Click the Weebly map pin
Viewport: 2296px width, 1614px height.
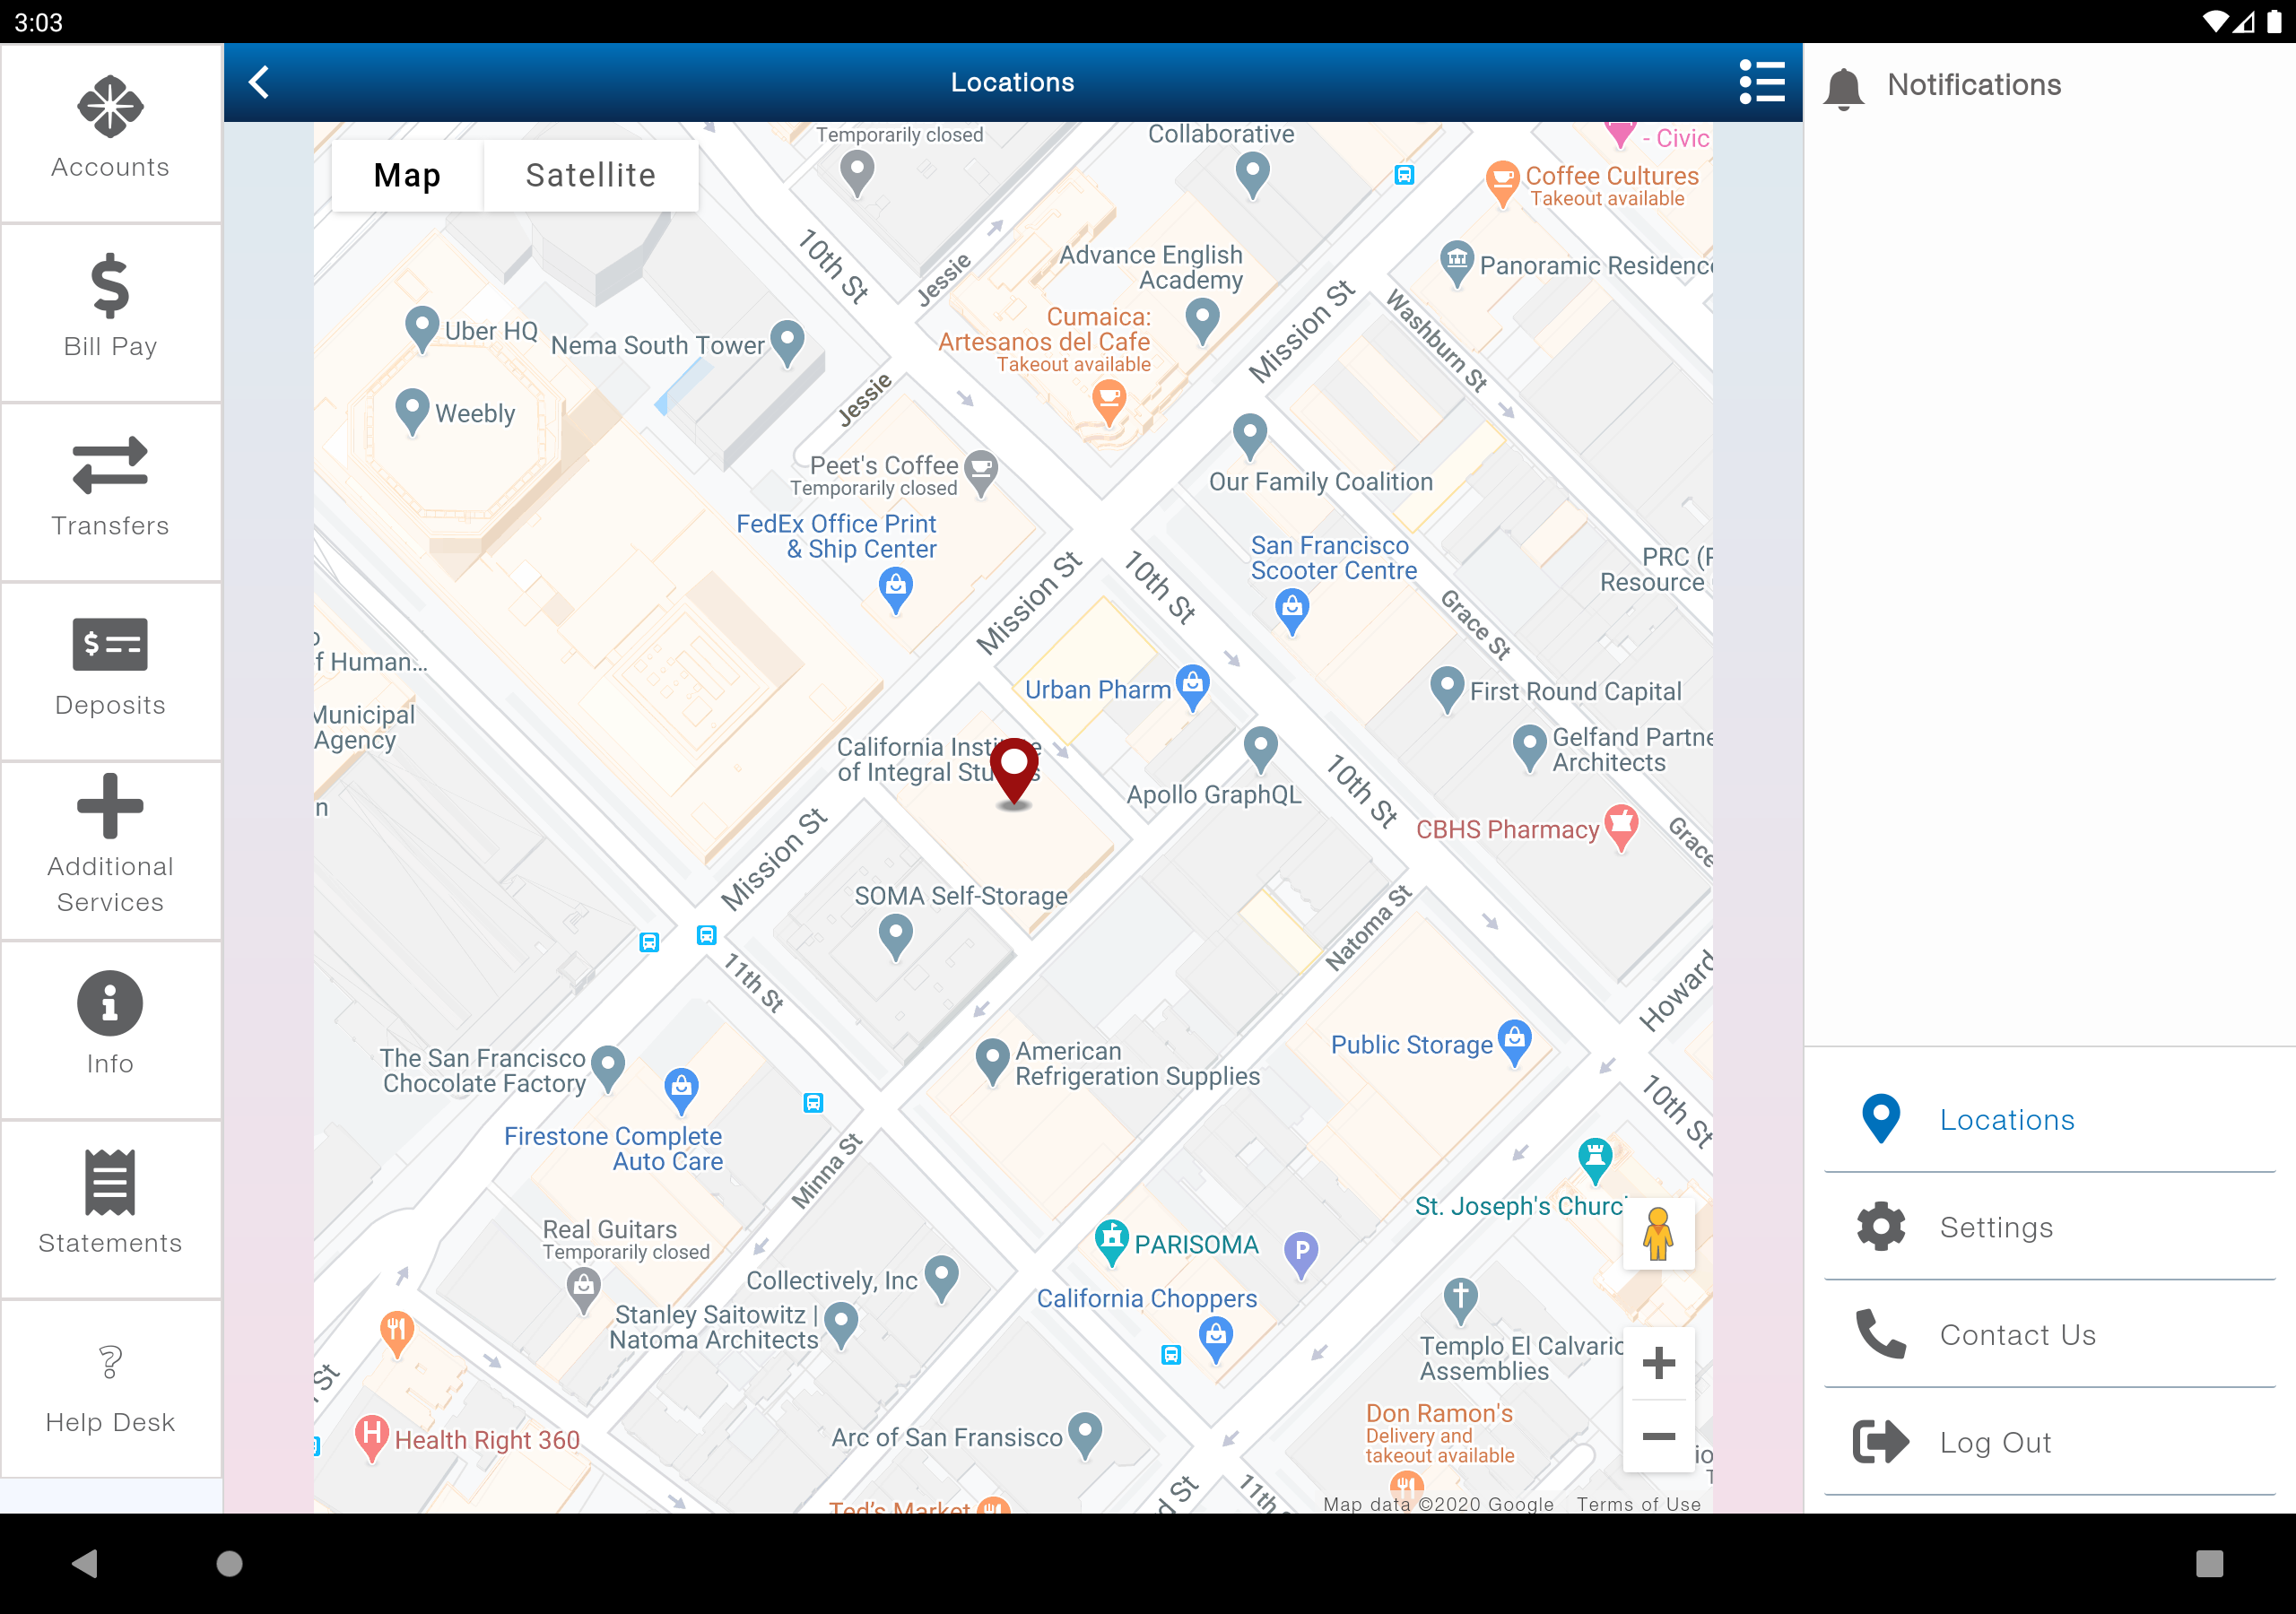[x=412, y=410]
